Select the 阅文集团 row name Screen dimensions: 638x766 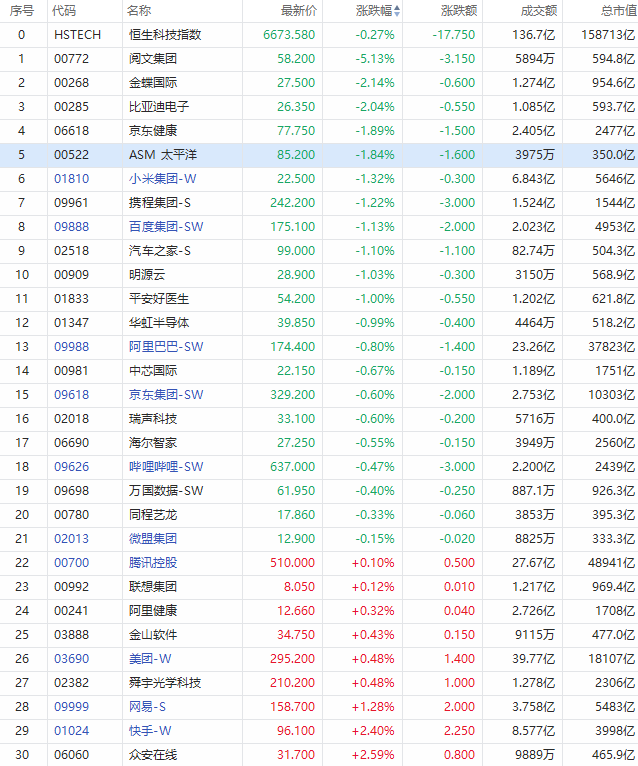153,59
